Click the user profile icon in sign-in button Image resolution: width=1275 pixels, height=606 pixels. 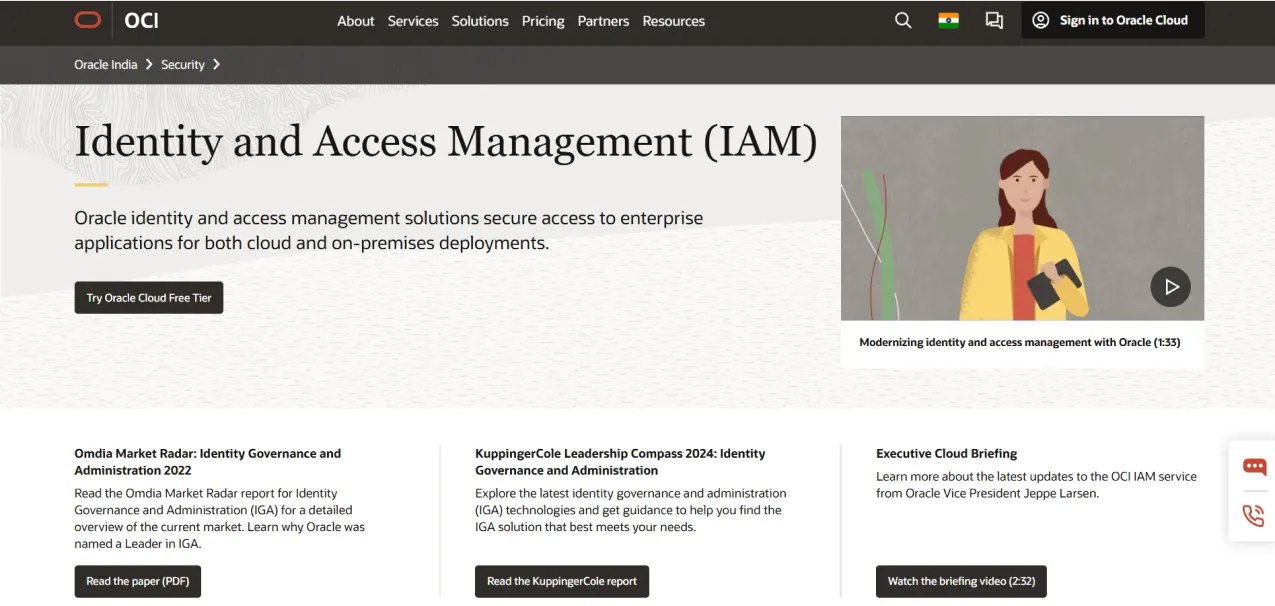pos(1041,20)
